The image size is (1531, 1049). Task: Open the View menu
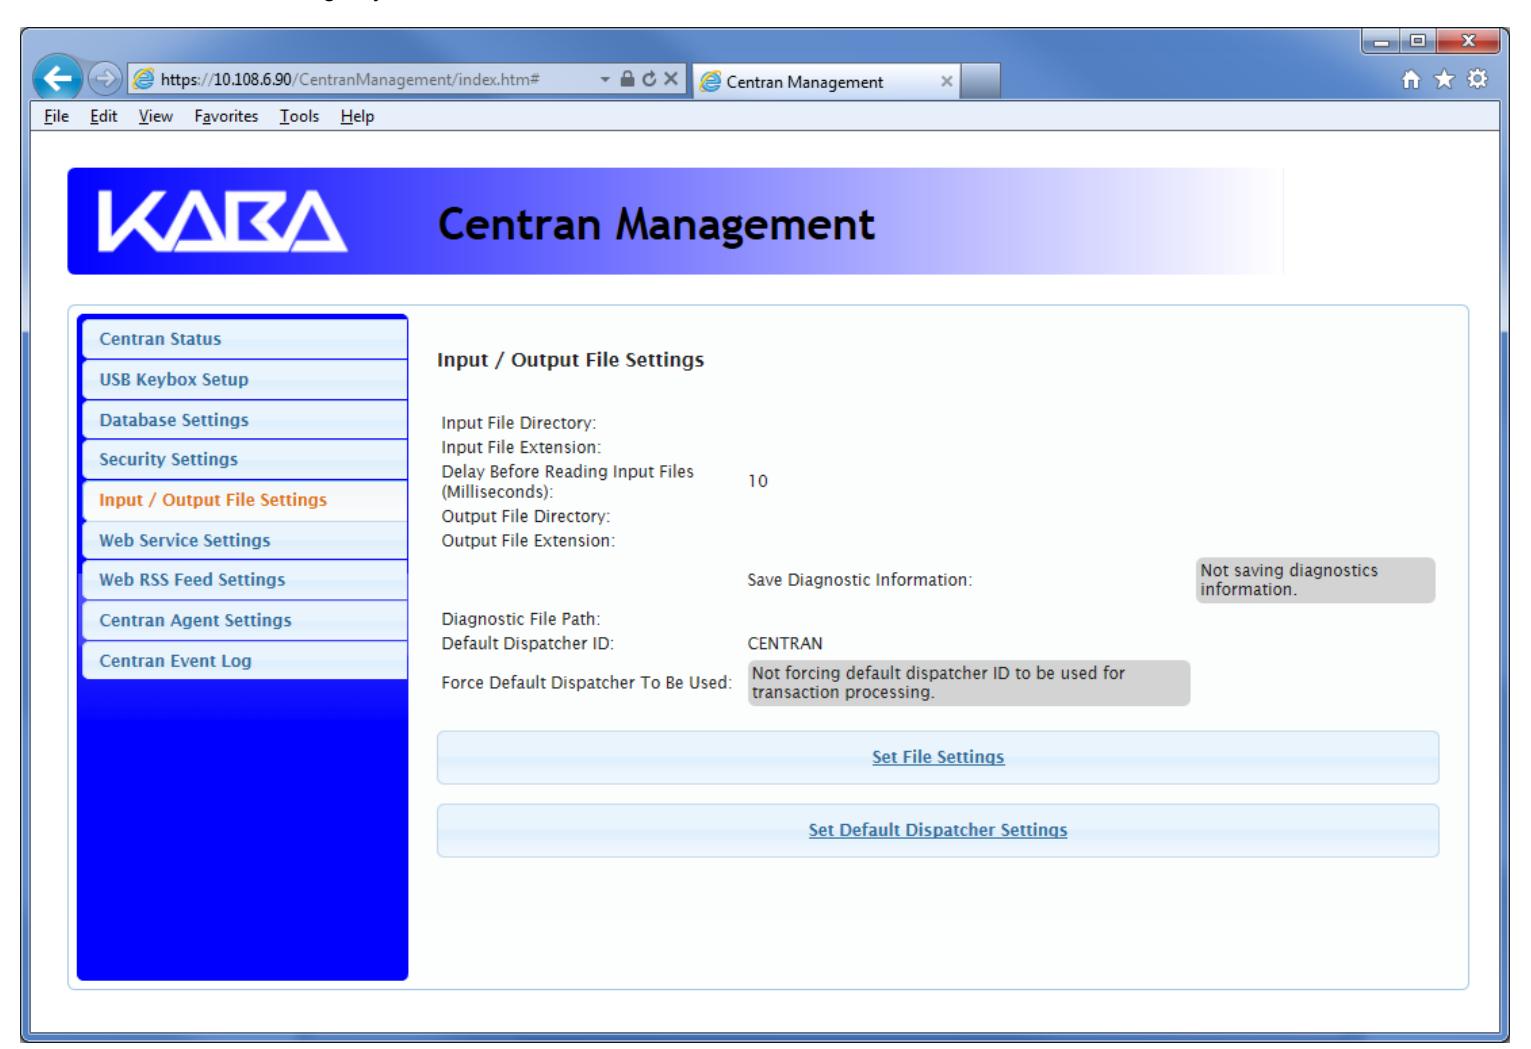coord(155,116)
